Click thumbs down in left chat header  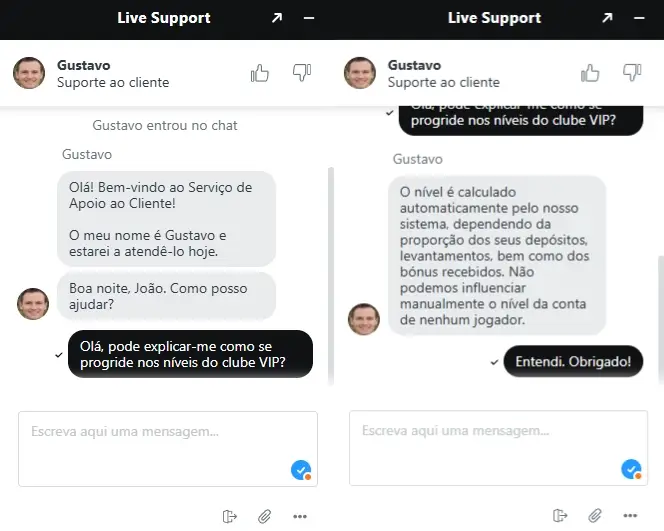coord(302,72)
